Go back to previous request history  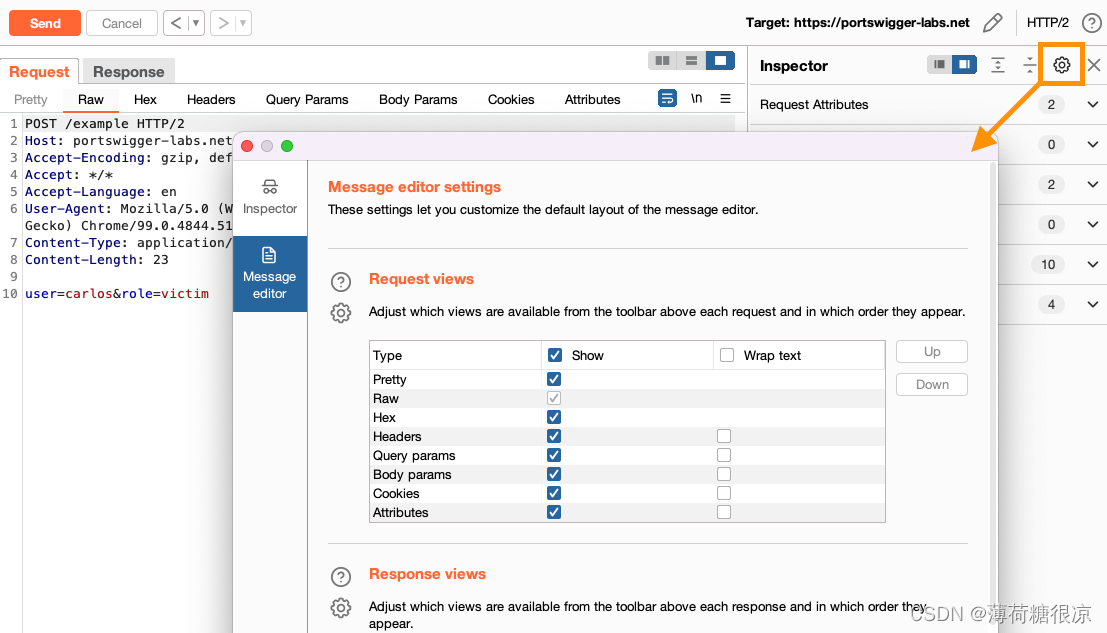point(176,23)
